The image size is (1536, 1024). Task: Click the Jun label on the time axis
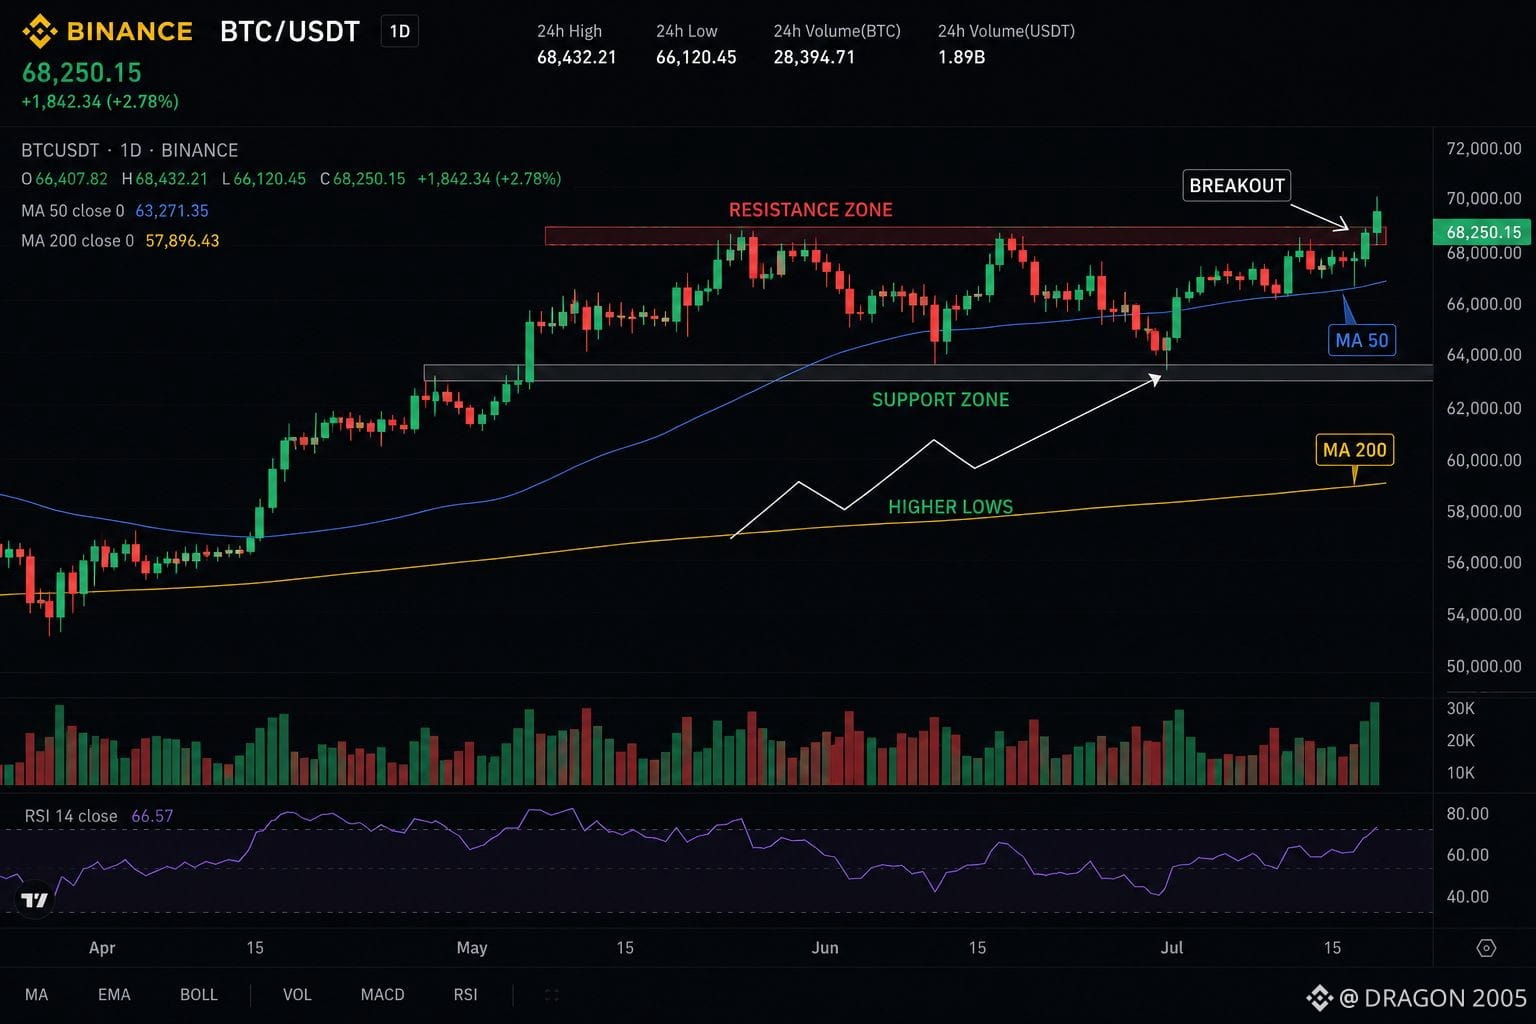point(825,948)
